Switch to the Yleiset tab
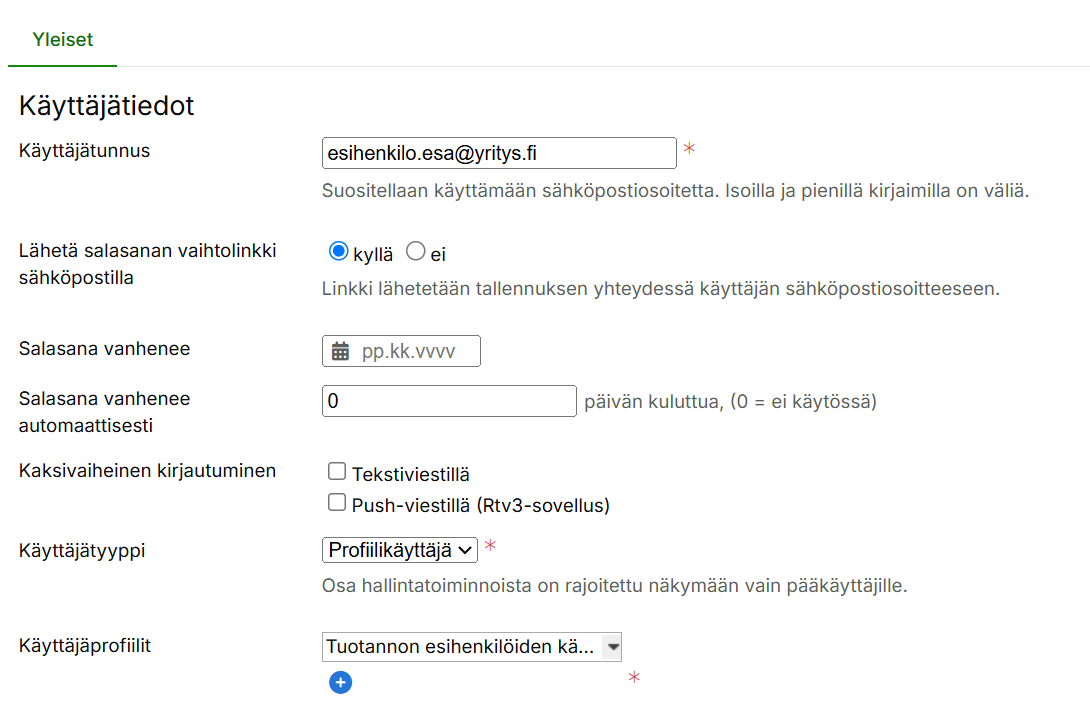This screenshot has height=717, width=1090. (62, 40)
